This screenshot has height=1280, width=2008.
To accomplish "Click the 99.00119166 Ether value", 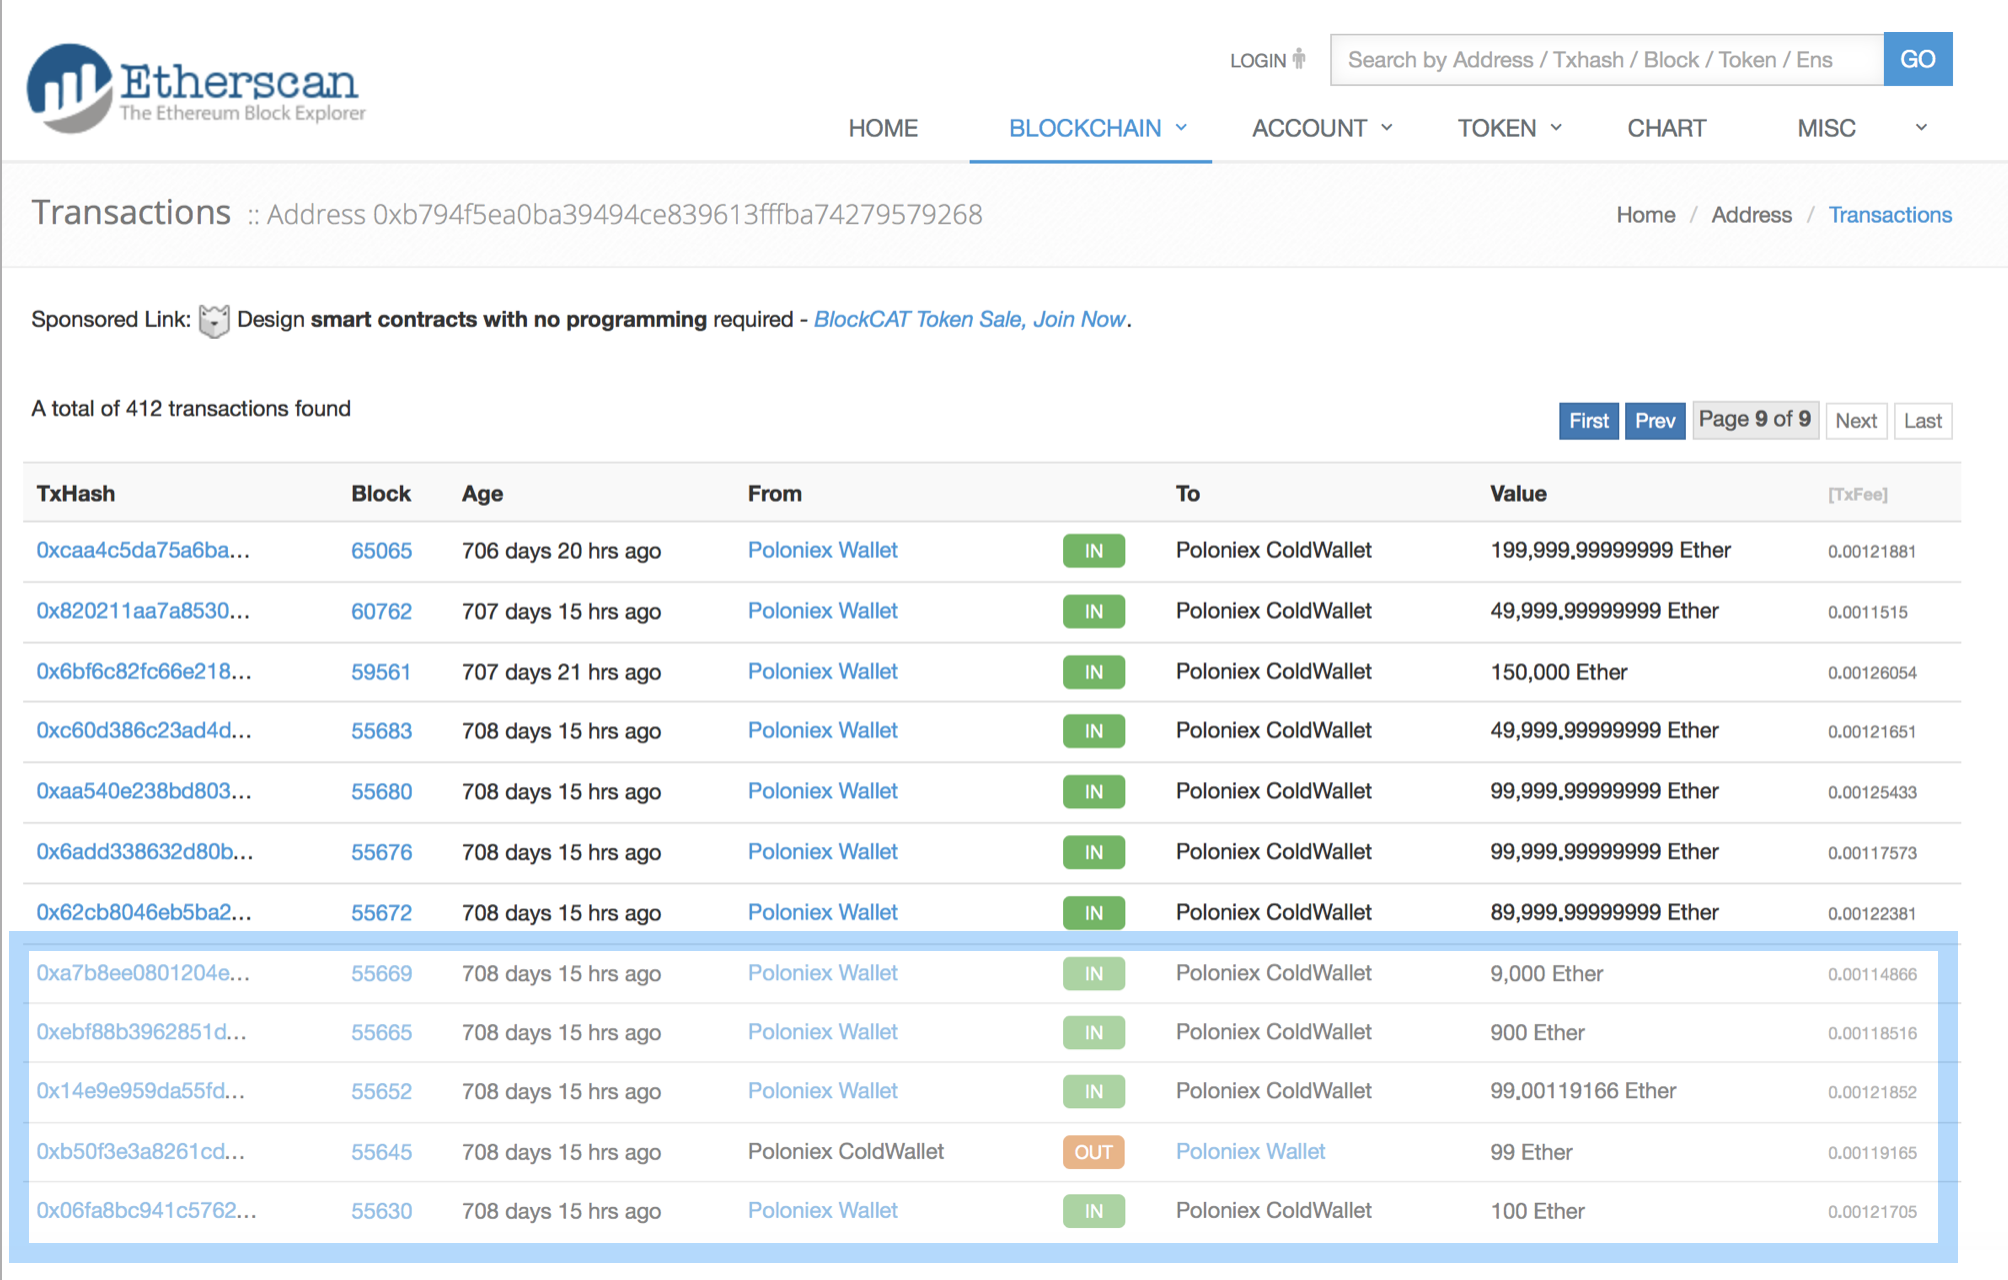I will pyautogui.click(x=1583, y=1091).
